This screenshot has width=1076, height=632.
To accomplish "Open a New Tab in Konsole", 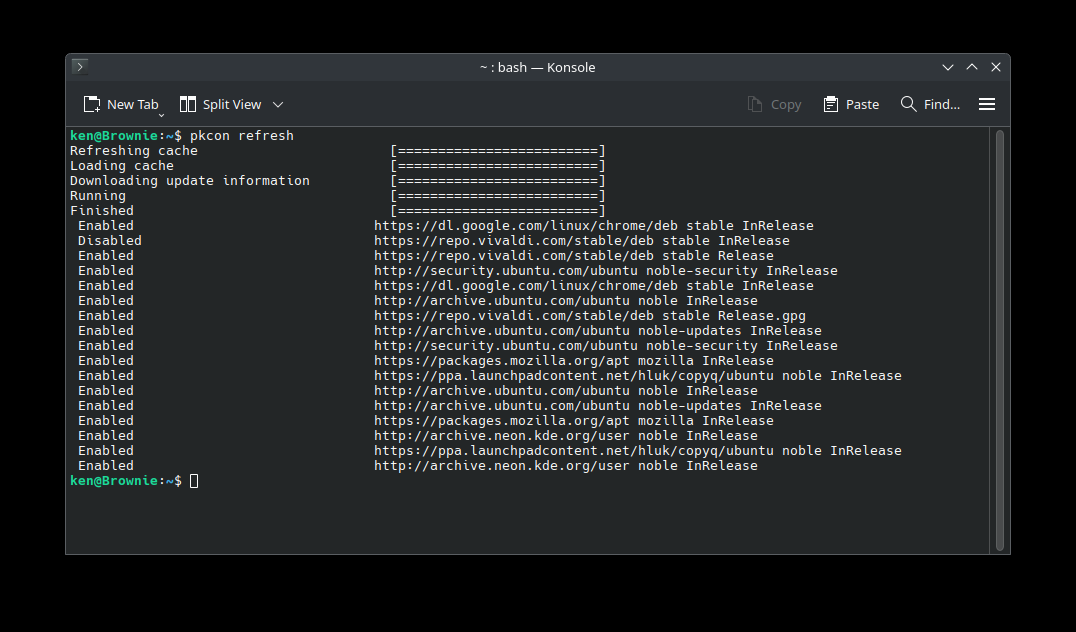I will [x=121, y=104].
